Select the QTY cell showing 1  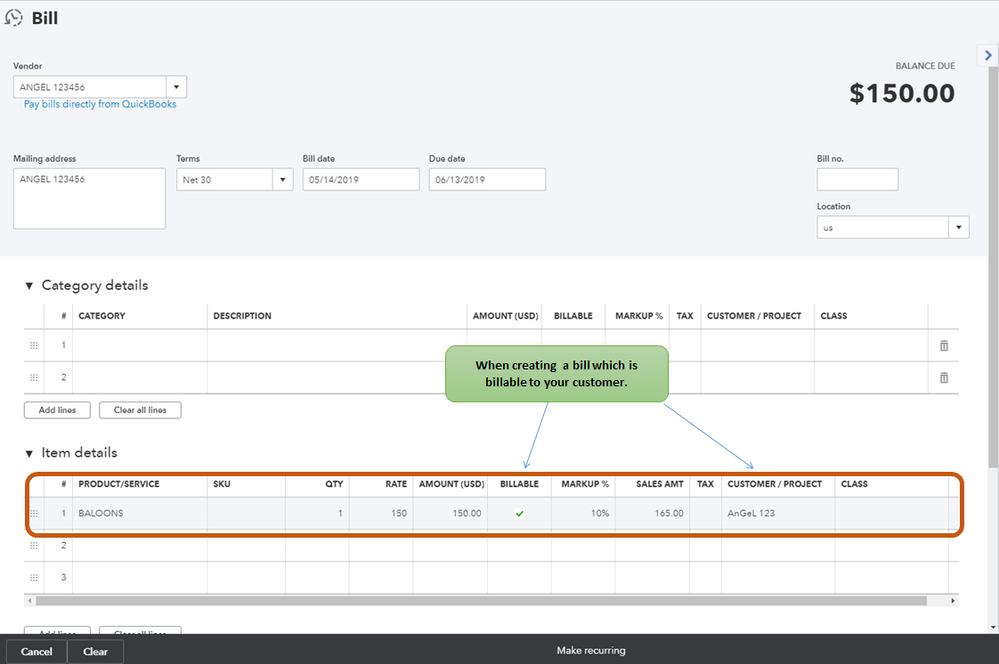(x=317, y=514)
